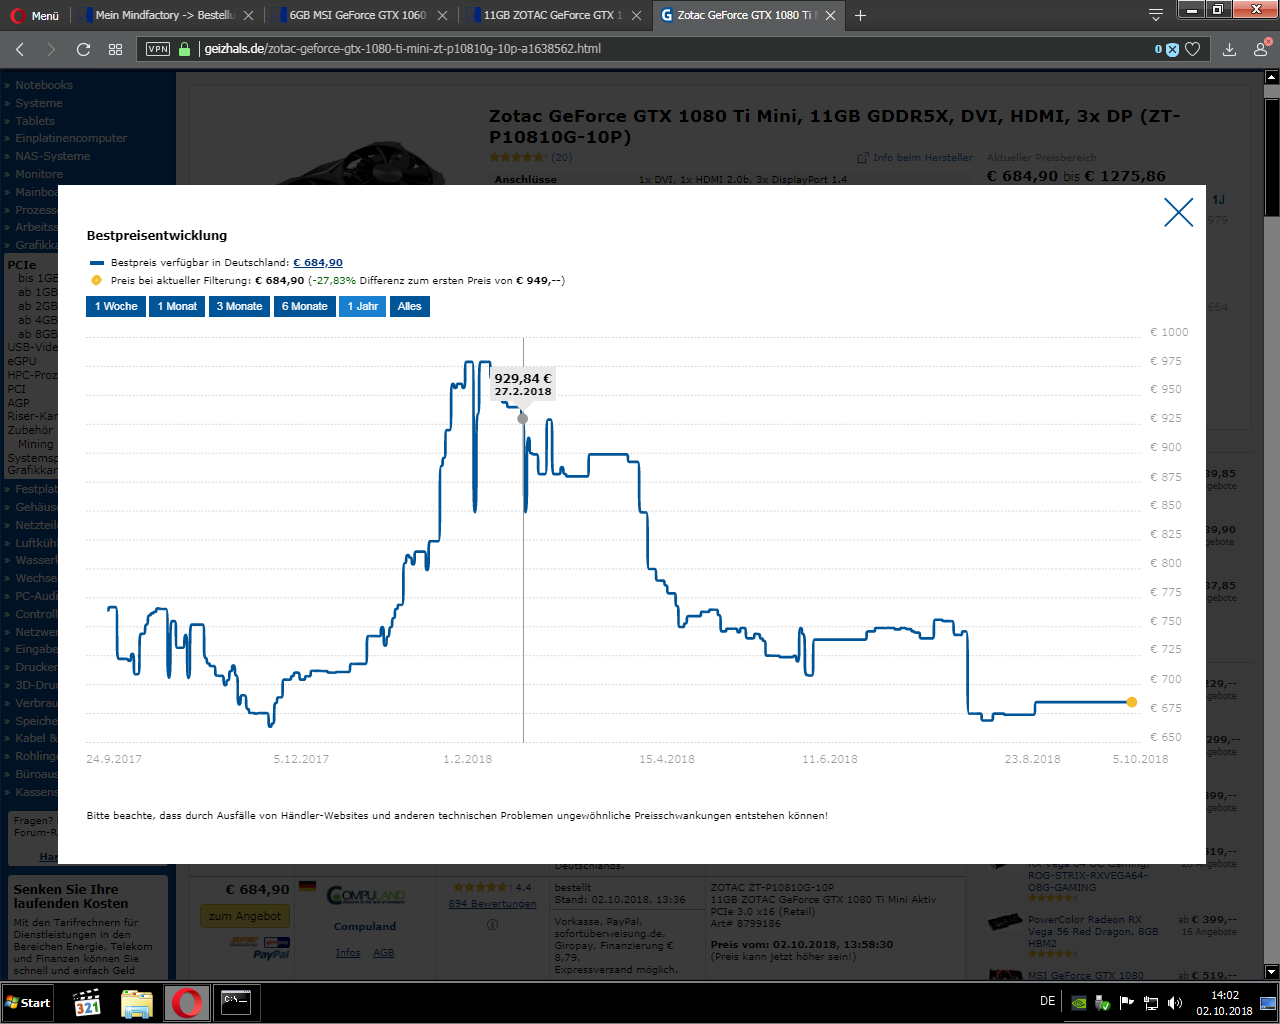1280x1024 pixels.
Task: Close the Bestpreisentwicklung popup with the X
Action: (x=1179, y=212)
